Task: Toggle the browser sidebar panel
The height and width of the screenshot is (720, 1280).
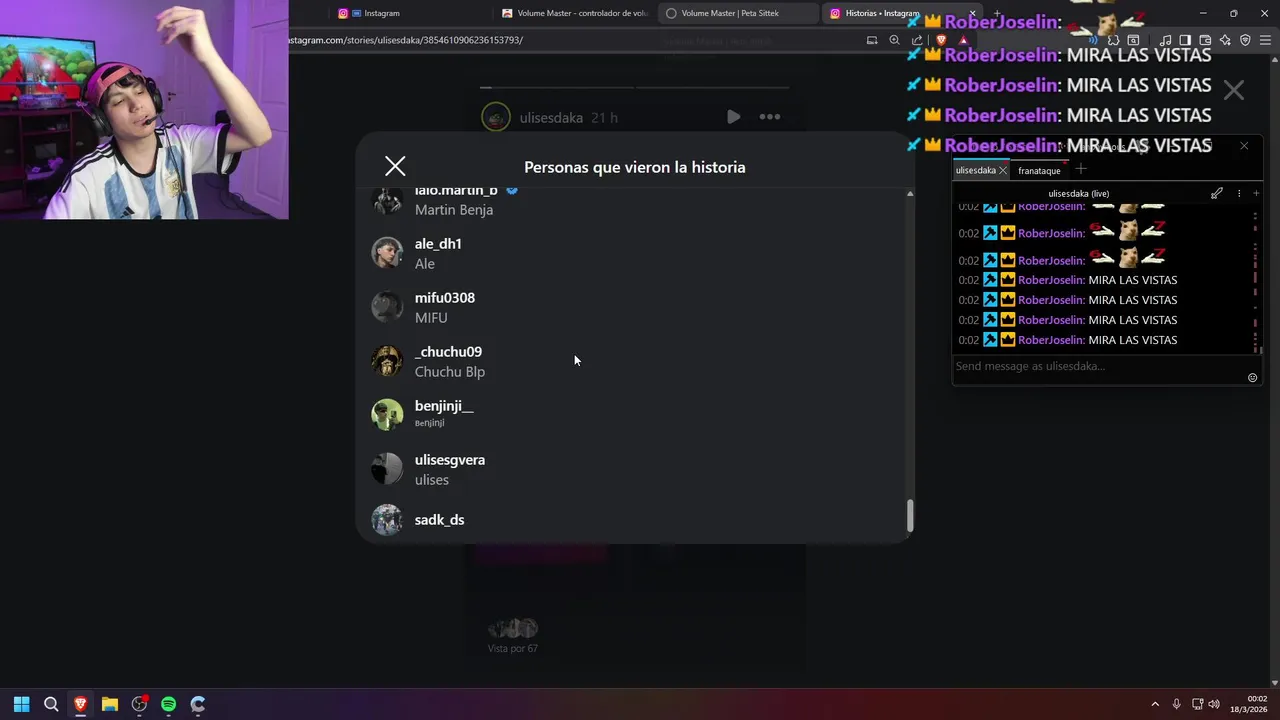Action: tap(1185, 40)
